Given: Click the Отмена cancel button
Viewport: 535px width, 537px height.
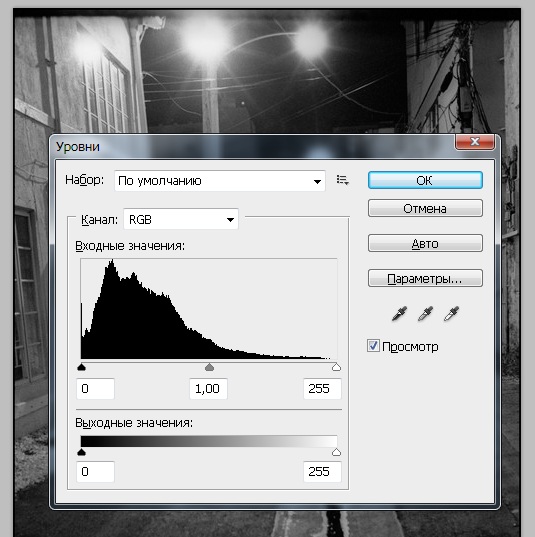Looking at the screenshot, I should (x=425, y=208).
